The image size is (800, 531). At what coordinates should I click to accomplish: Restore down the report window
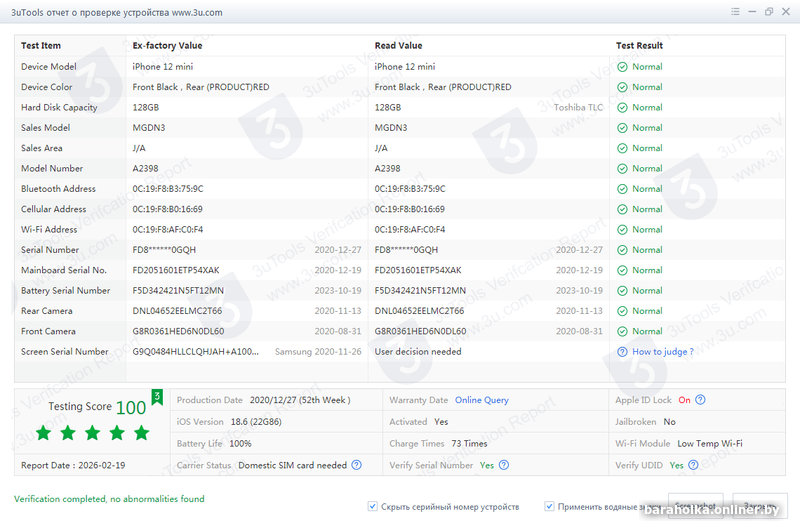point(769,12)
